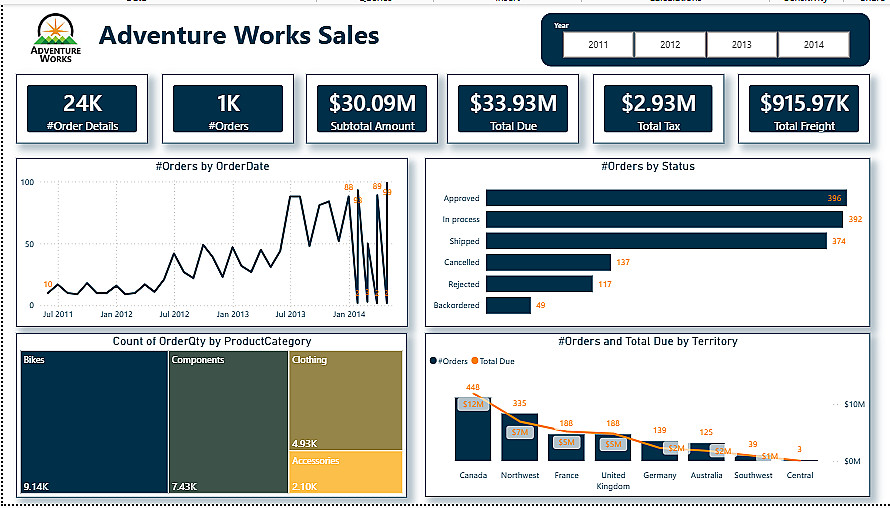Click the $10M axis value

pos(854,404)
